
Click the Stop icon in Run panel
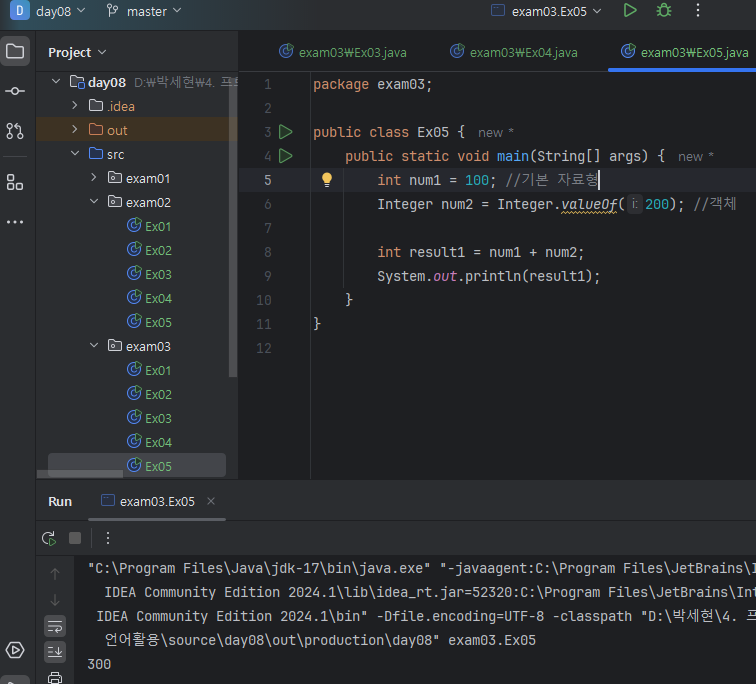click(x=75, y=538)
